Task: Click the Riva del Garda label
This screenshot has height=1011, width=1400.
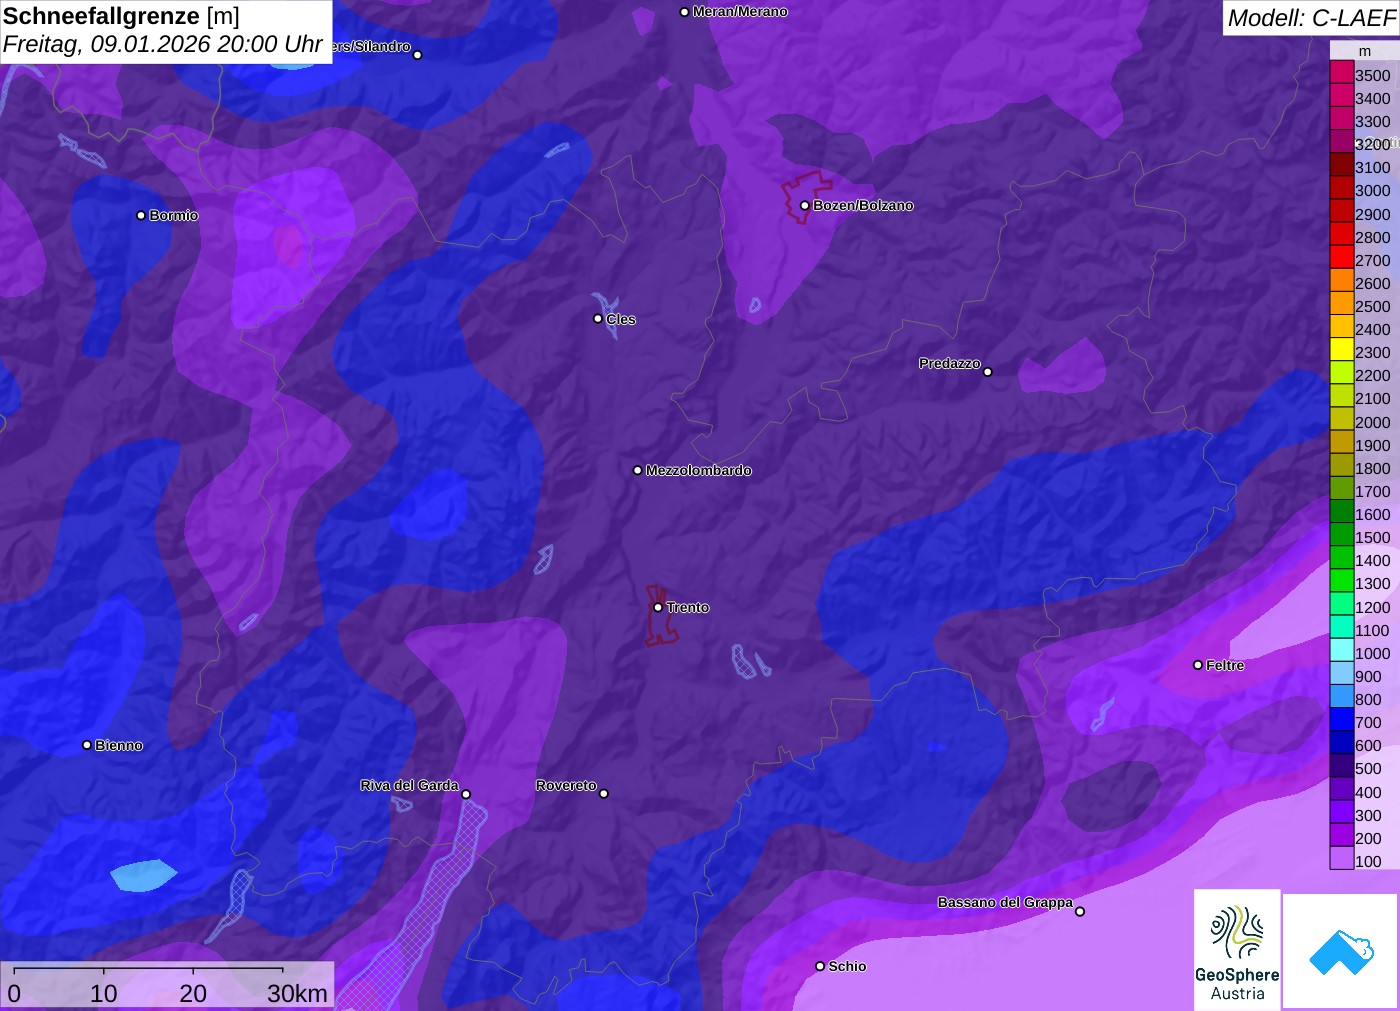Action: 409,785
